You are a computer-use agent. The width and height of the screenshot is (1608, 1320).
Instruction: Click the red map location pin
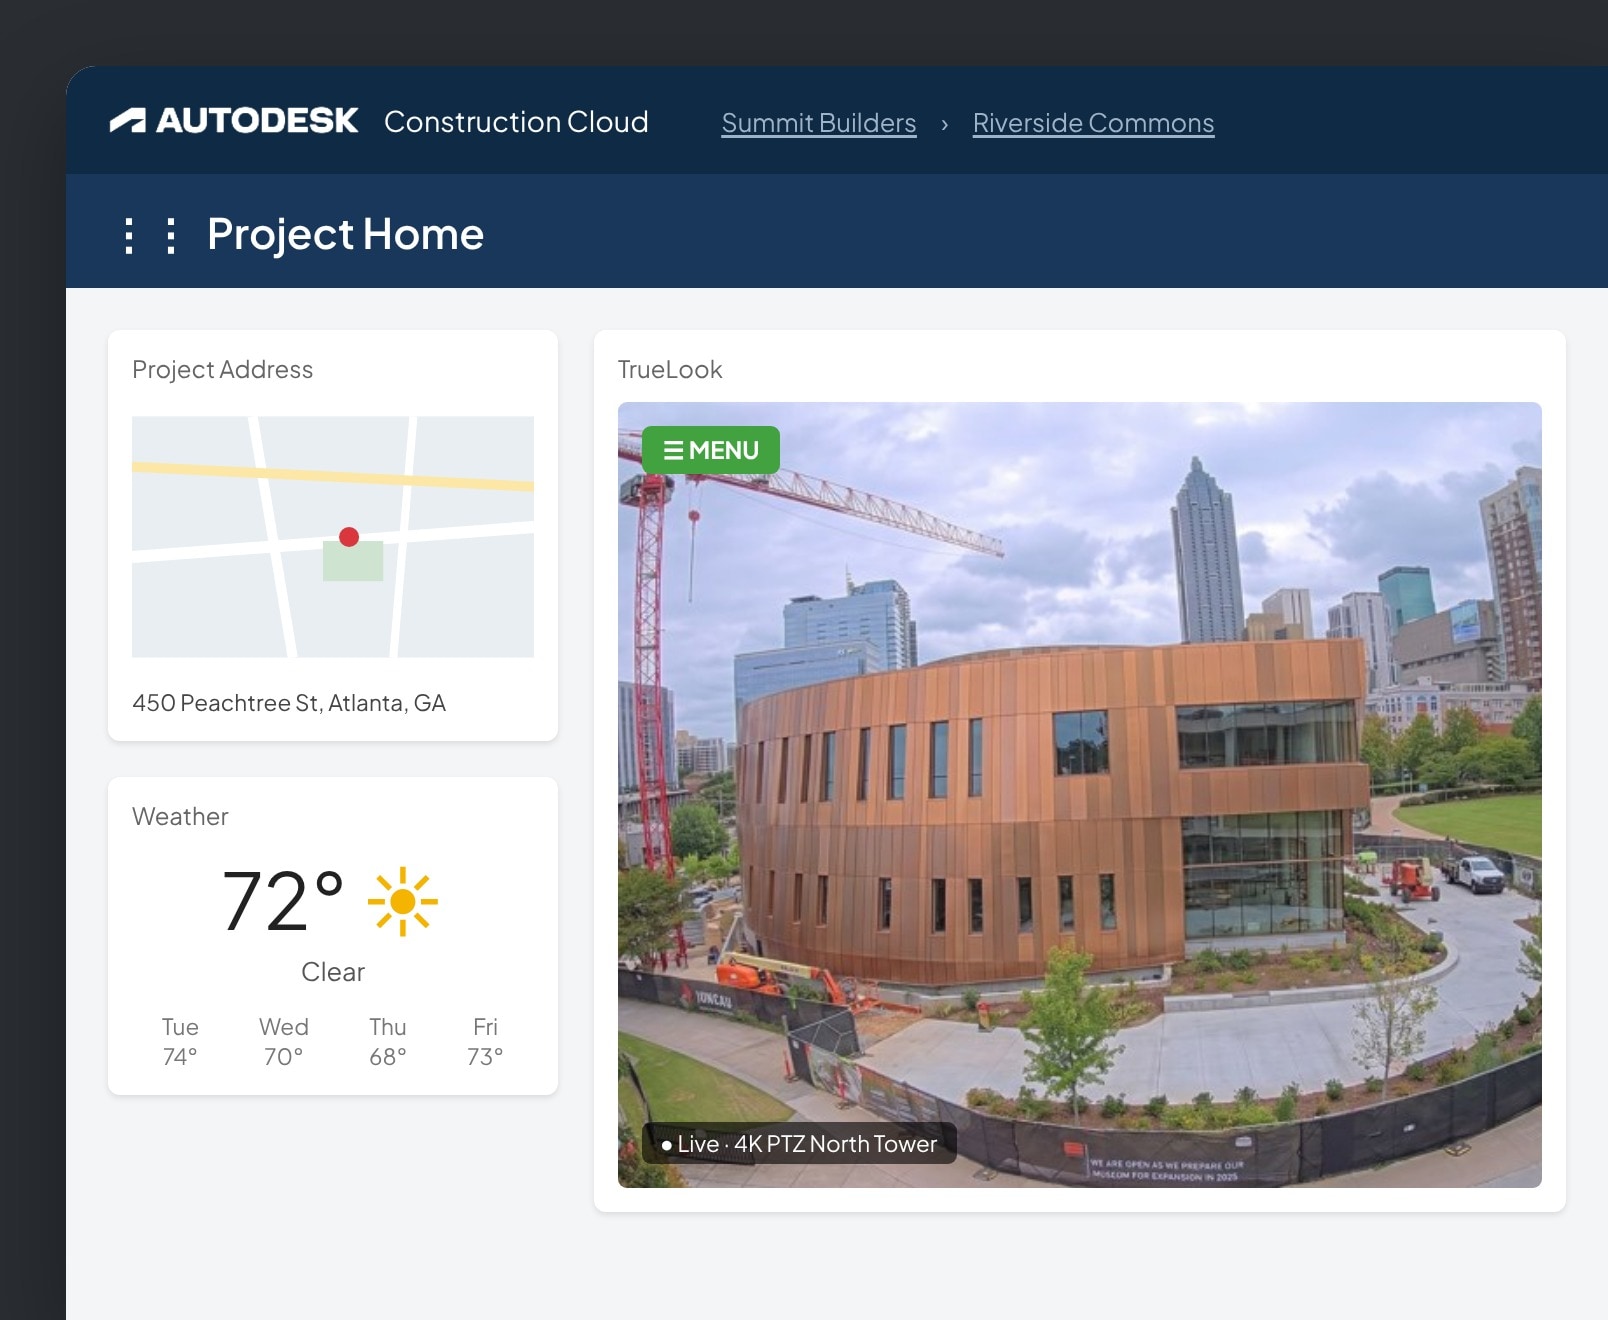(x=349, y=537)
